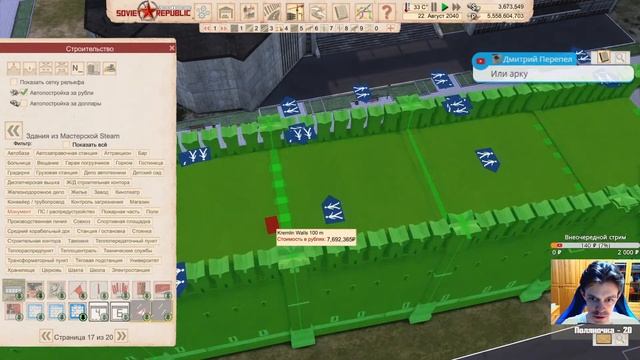This screenshot has width=640, height=360.
Task: Filter by Кинотеатр category
Action: click(x=127, y=192)
